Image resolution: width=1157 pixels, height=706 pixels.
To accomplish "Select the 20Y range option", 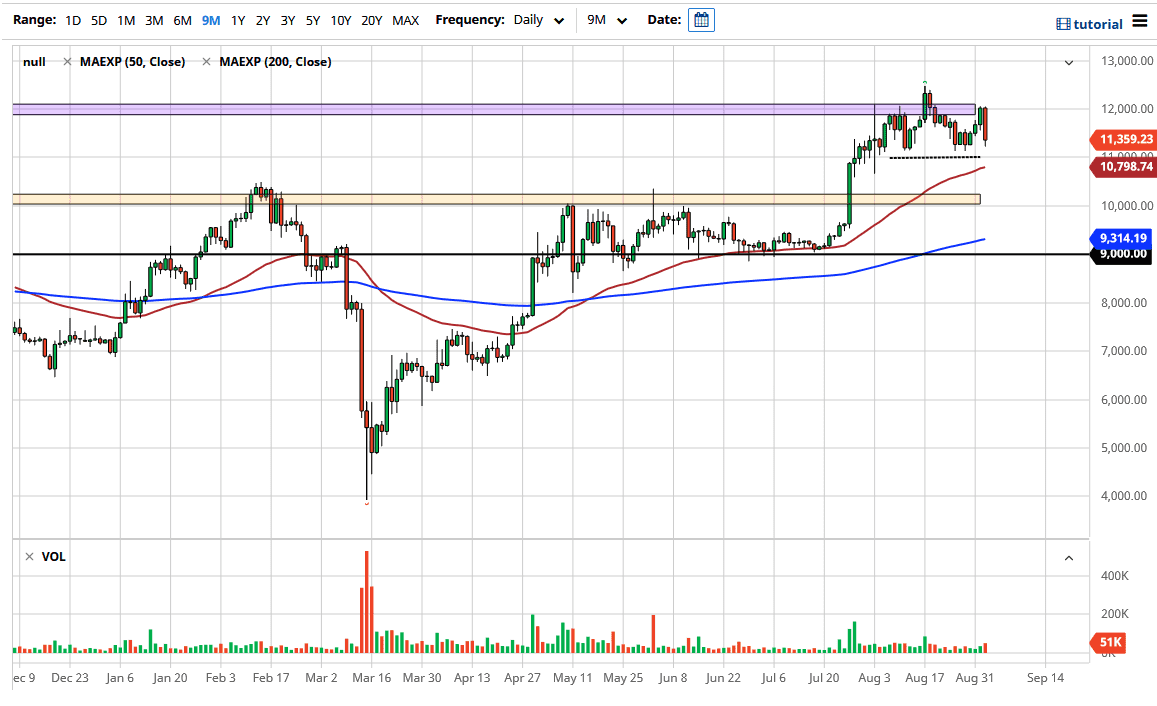I will pos(370,19).
